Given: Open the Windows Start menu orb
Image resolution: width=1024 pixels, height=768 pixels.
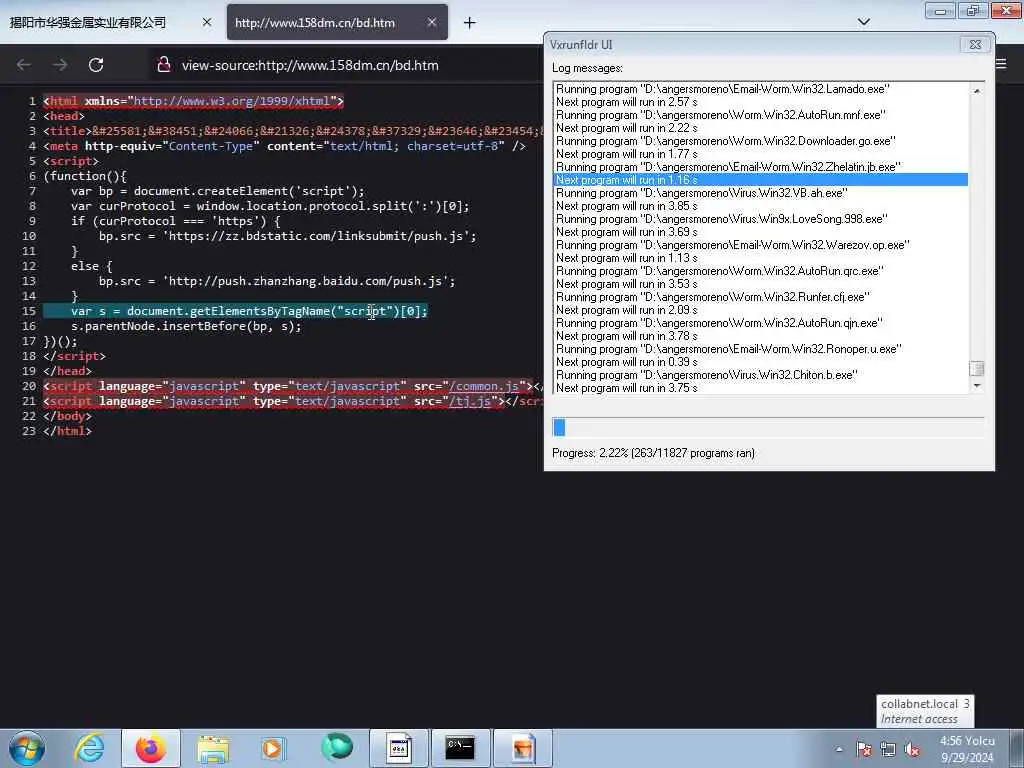Looking at the screenshot, I should (x=27, y=748).
